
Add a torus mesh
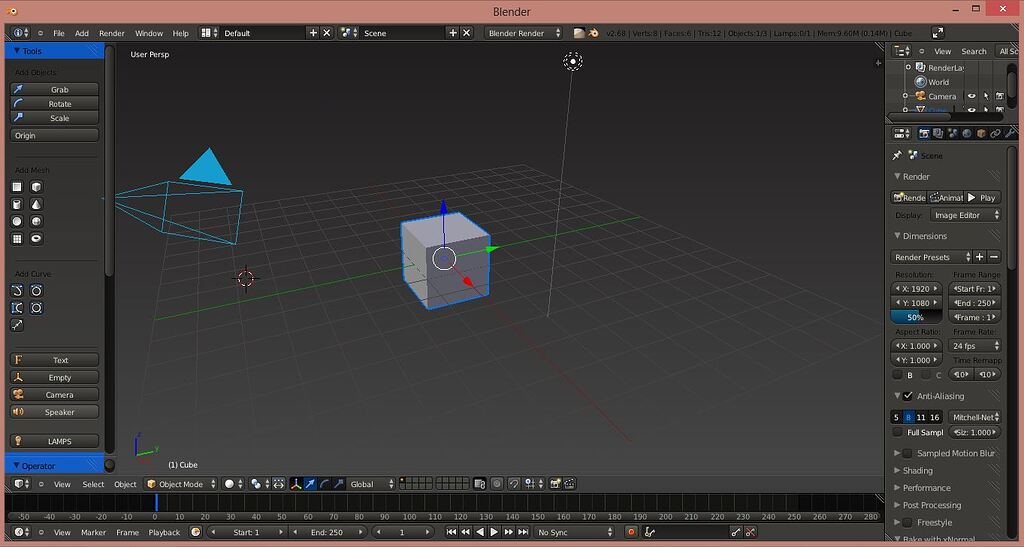click(x=37, y=238)
